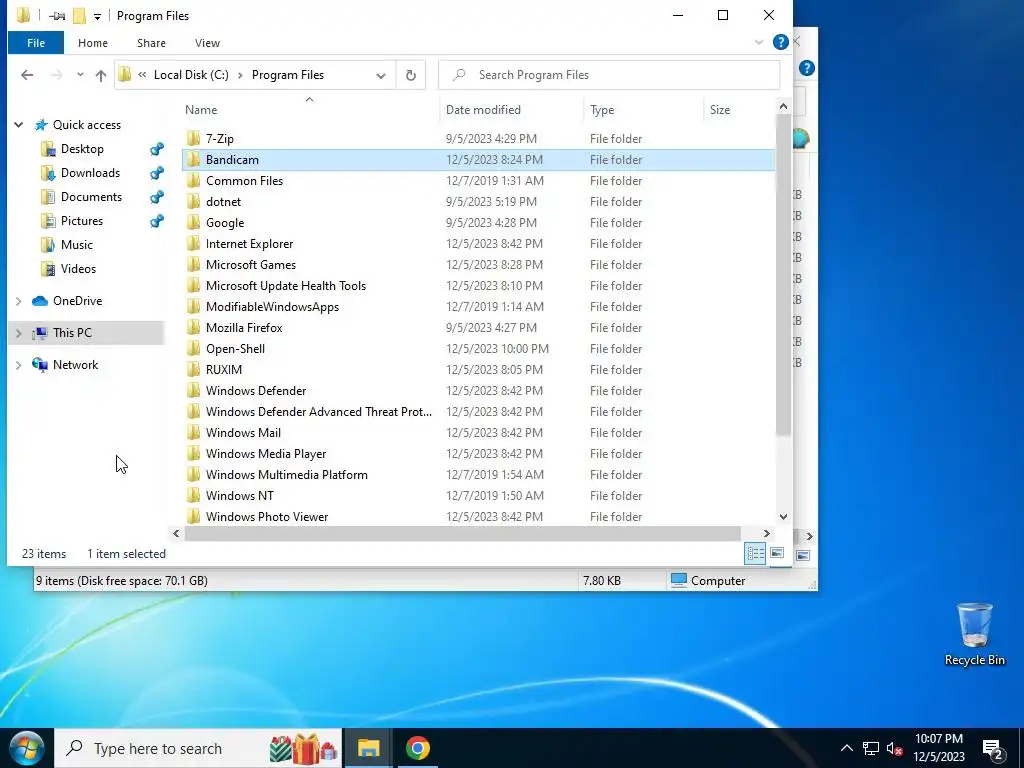The image size is (1024, 768).
Task: Click the 7-Zip folder icon
Action: click(x=193, y=138)
